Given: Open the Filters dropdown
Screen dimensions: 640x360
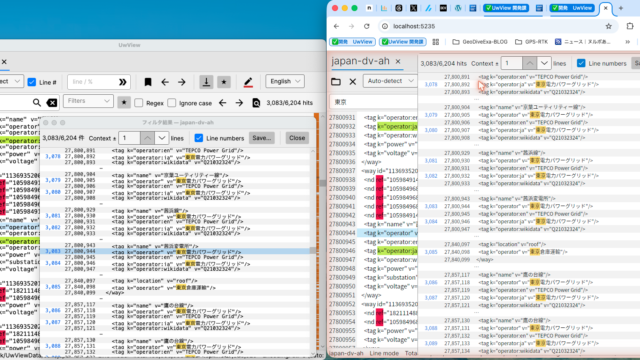Looking at the screenshot, I should tap(88, 101).
